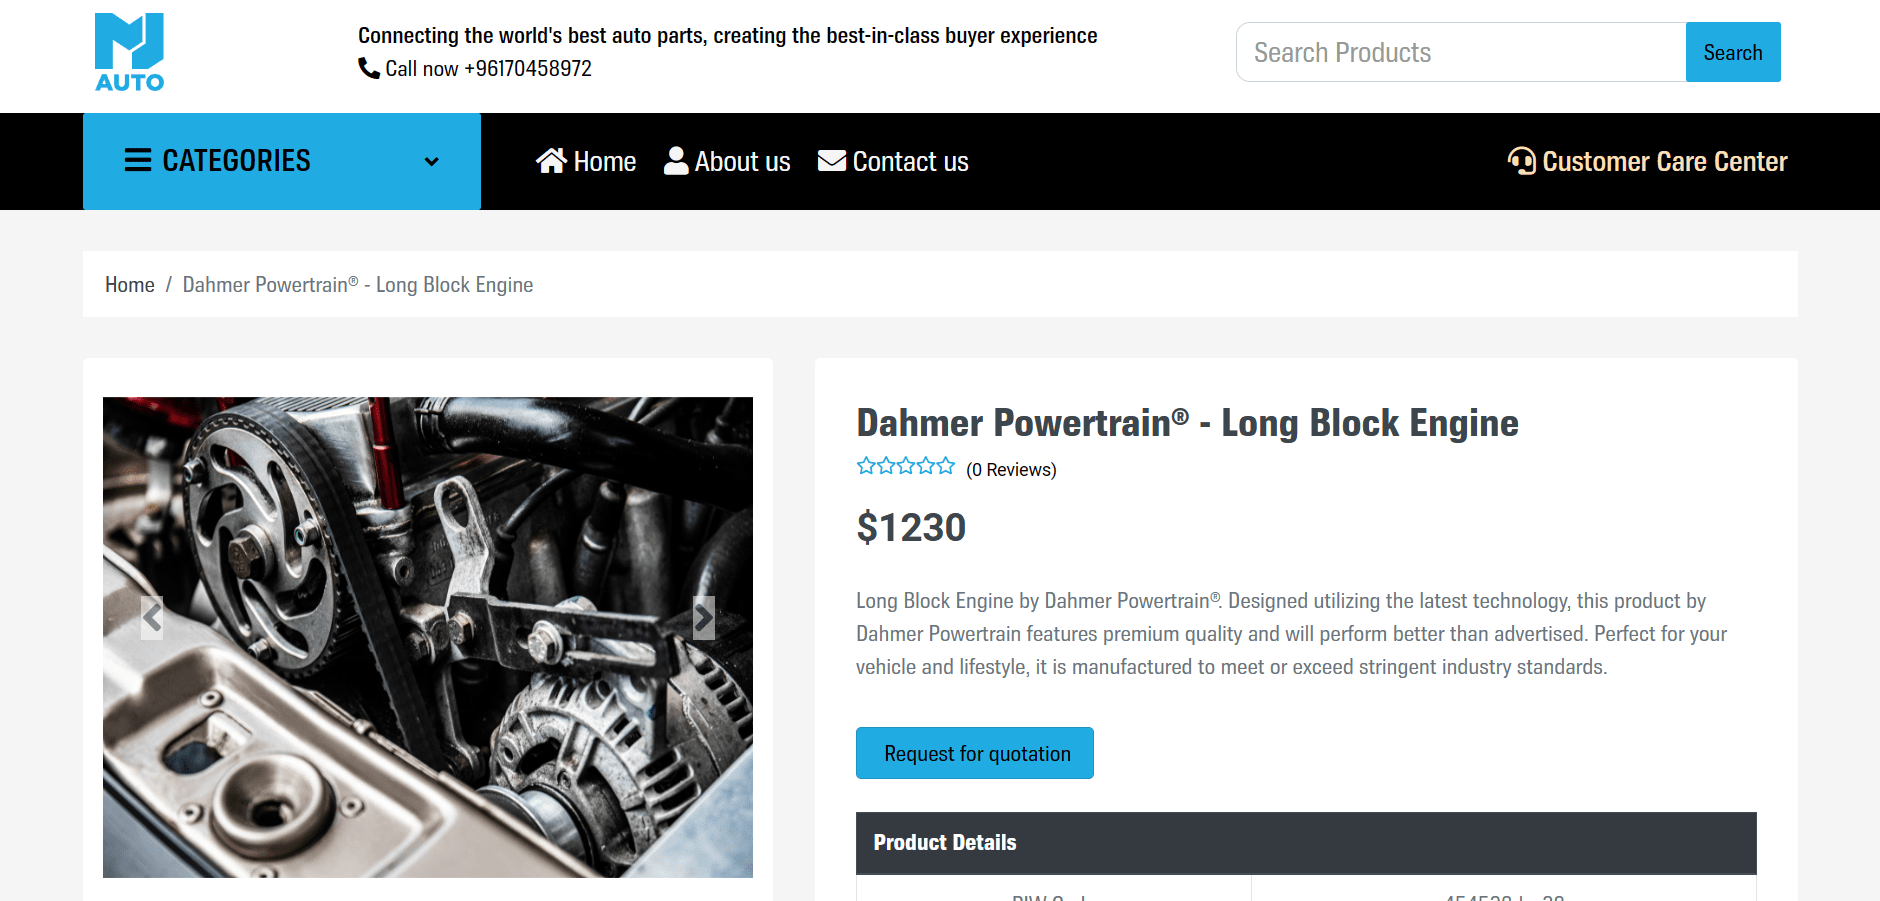Viewport: 1880px width, 901px height.
Task: Click the person icon for About us
Action: click(676, 161)
